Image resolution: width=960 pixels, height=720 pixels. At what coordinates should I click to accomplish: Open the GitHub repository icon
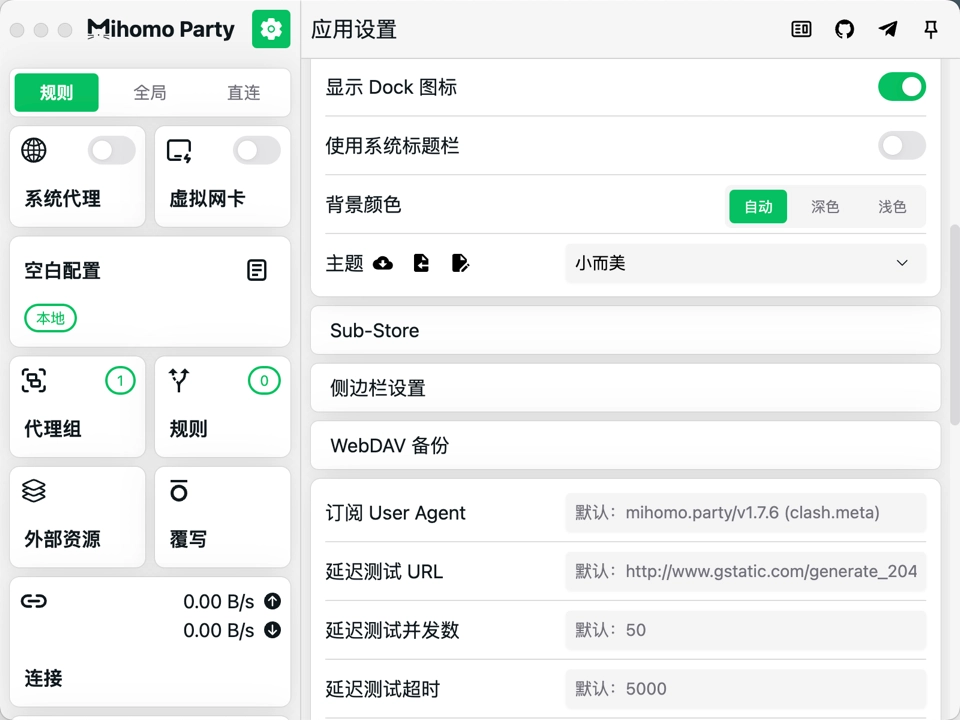point(844,29)
